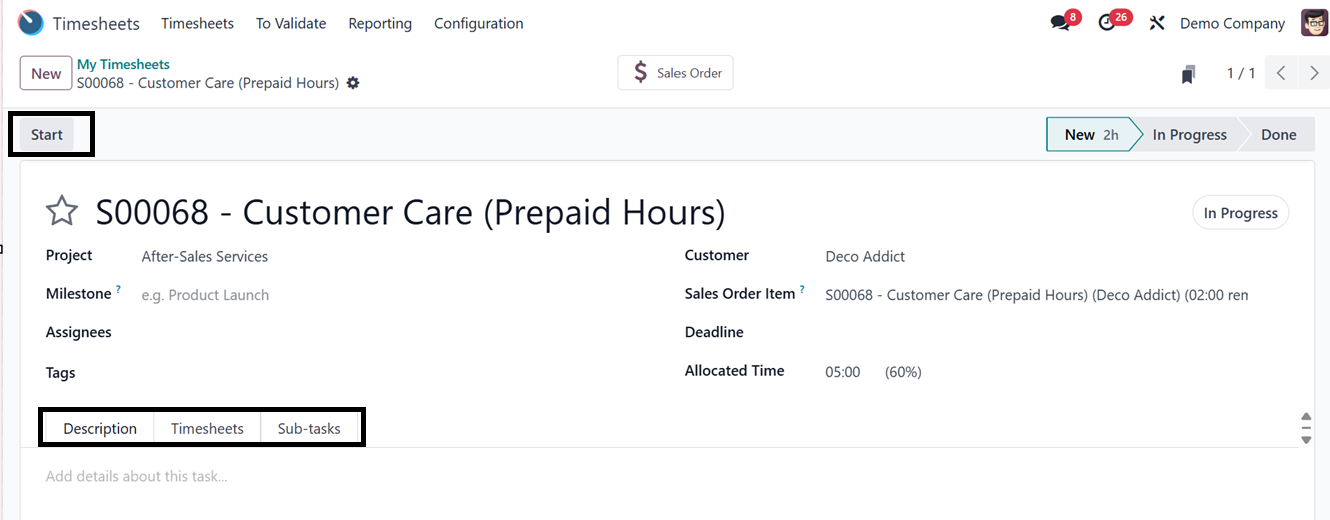Click the My Timesheets breadcrumb link

click(123, 64)
